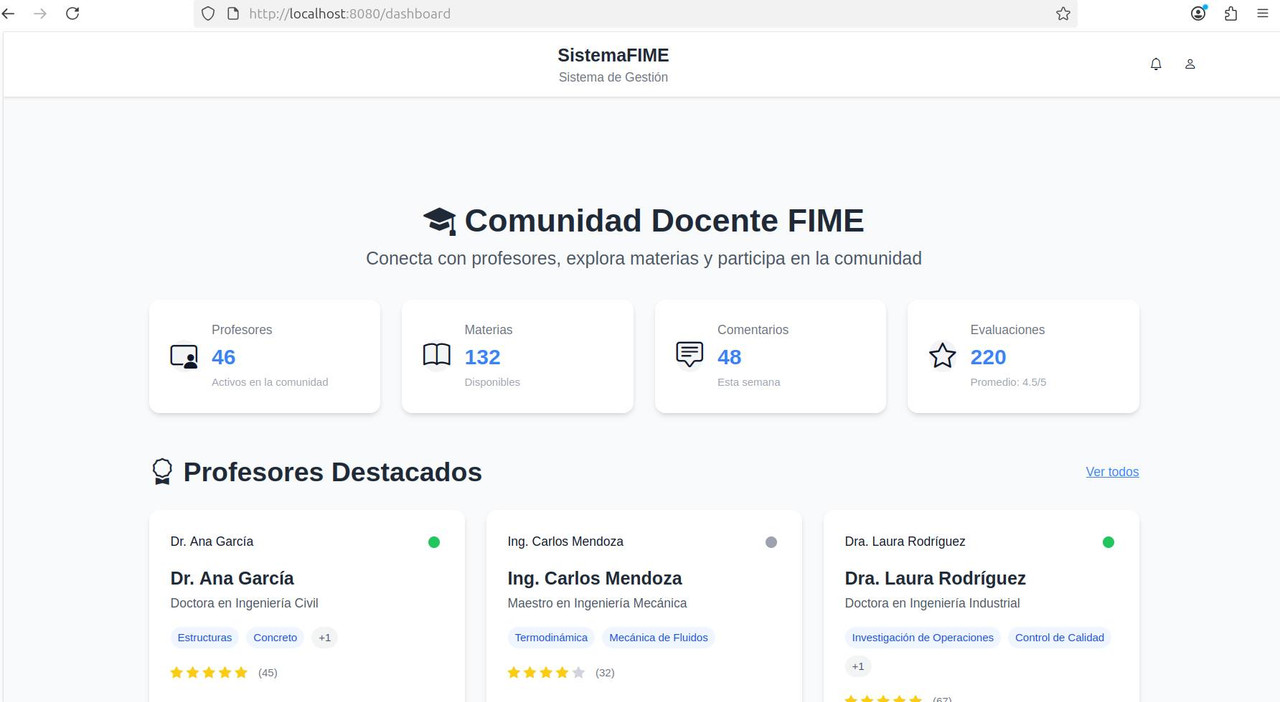
Task: Click the Sistema de Gestión subtitle
Action: (x=613, y=77)
